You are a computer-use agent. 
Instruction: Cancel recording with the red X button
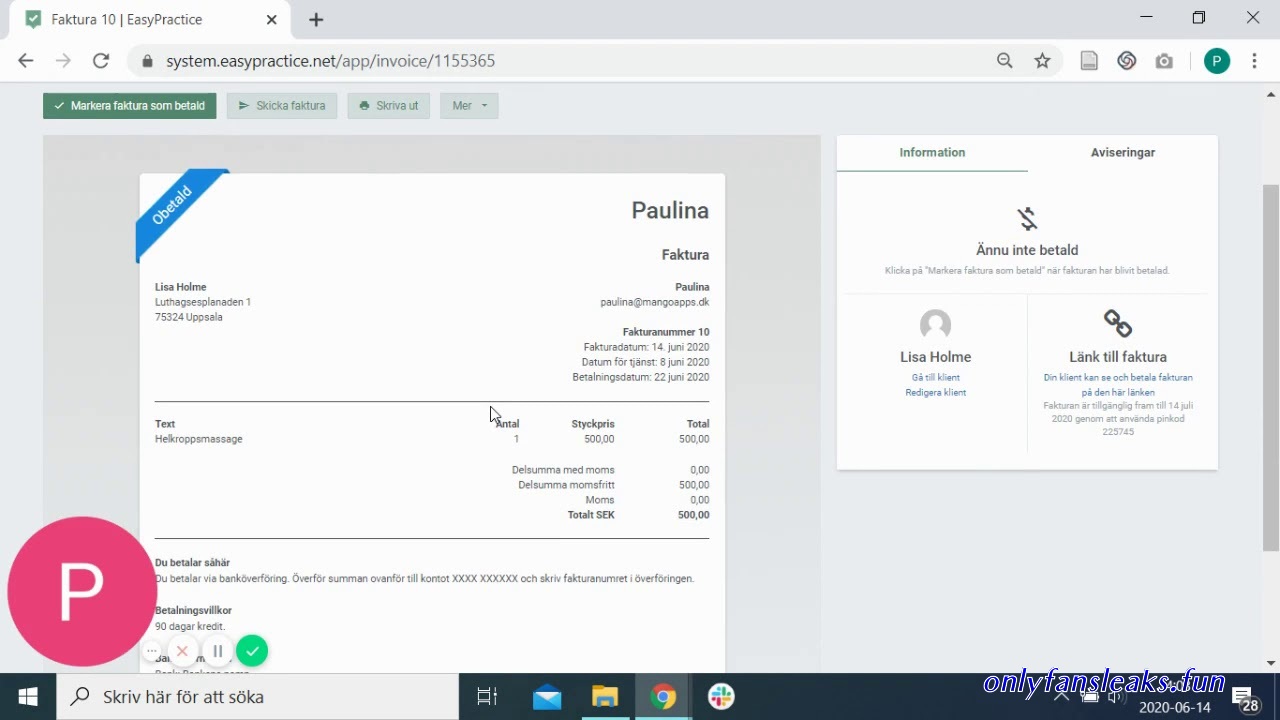click(x=182, y=651)
